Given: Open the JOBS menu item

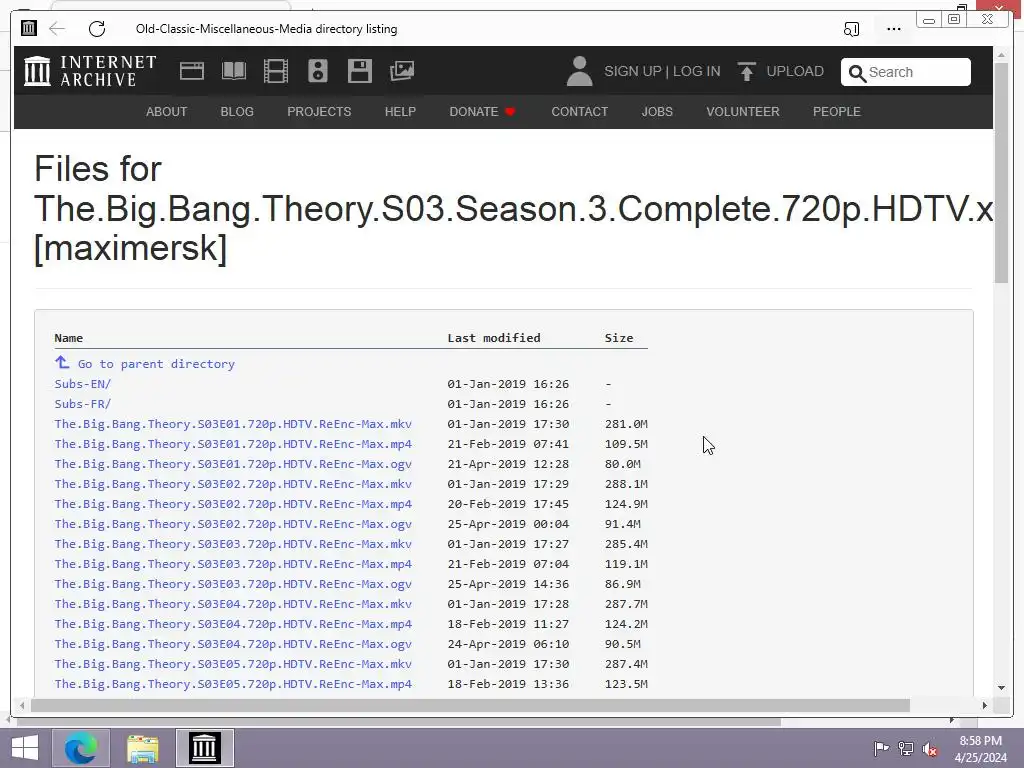Looking at the screenshot, I should tap(657, 112).
